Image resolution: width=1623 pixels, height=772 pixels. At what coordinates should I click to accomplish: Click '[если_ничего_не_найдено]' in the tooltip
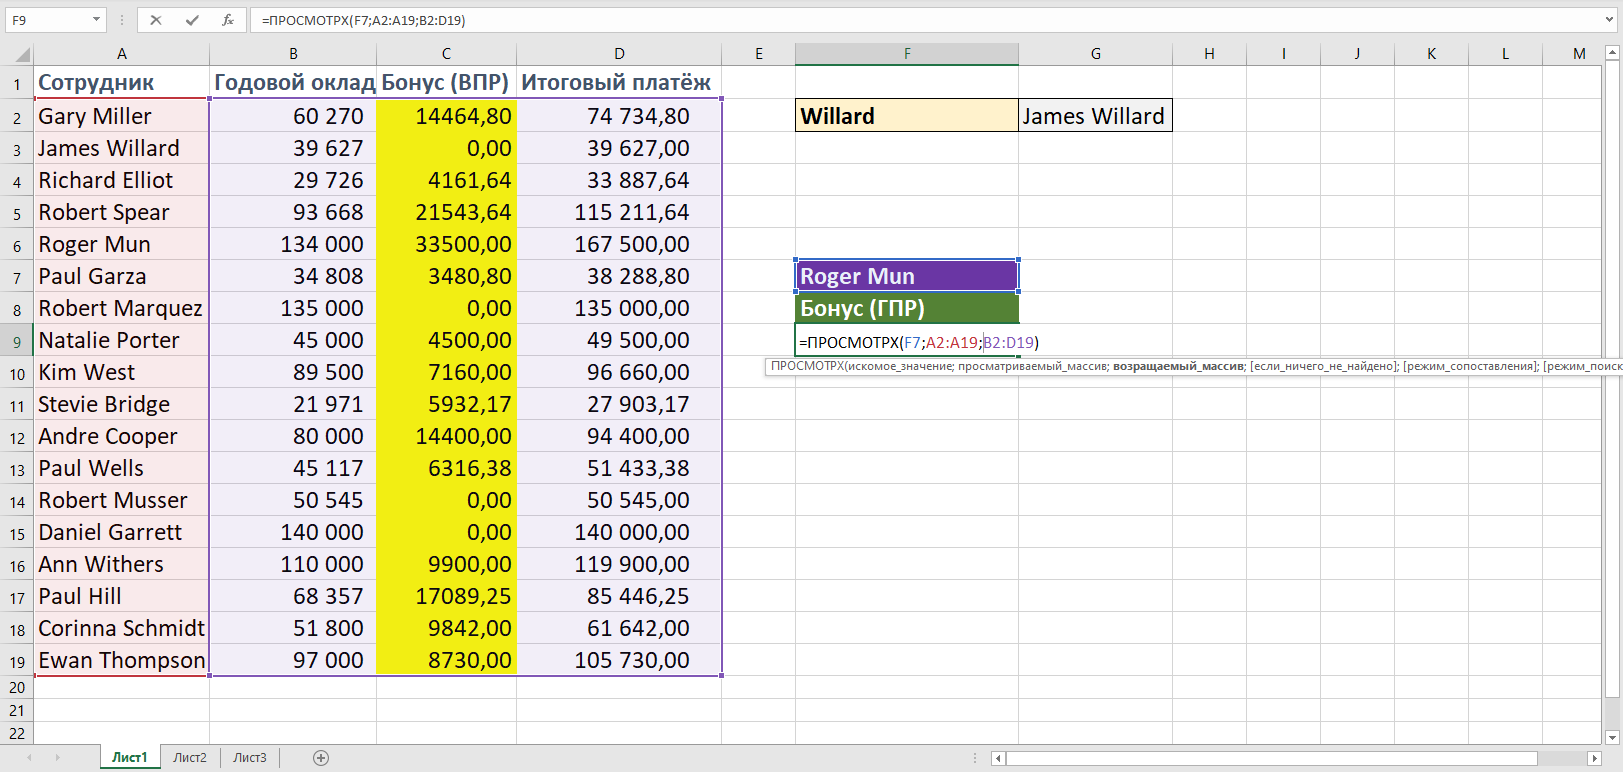pos(1324,367)
